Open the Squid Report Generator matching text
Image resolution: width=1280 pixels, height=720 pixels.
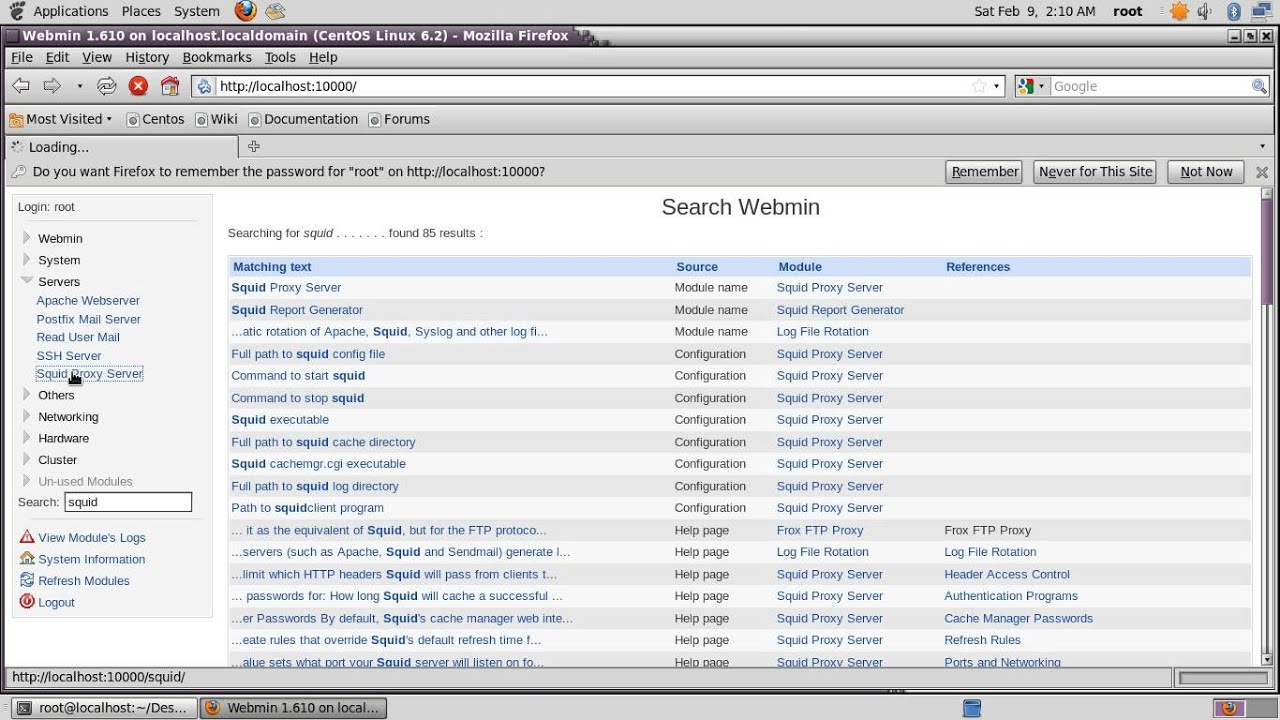297,310
